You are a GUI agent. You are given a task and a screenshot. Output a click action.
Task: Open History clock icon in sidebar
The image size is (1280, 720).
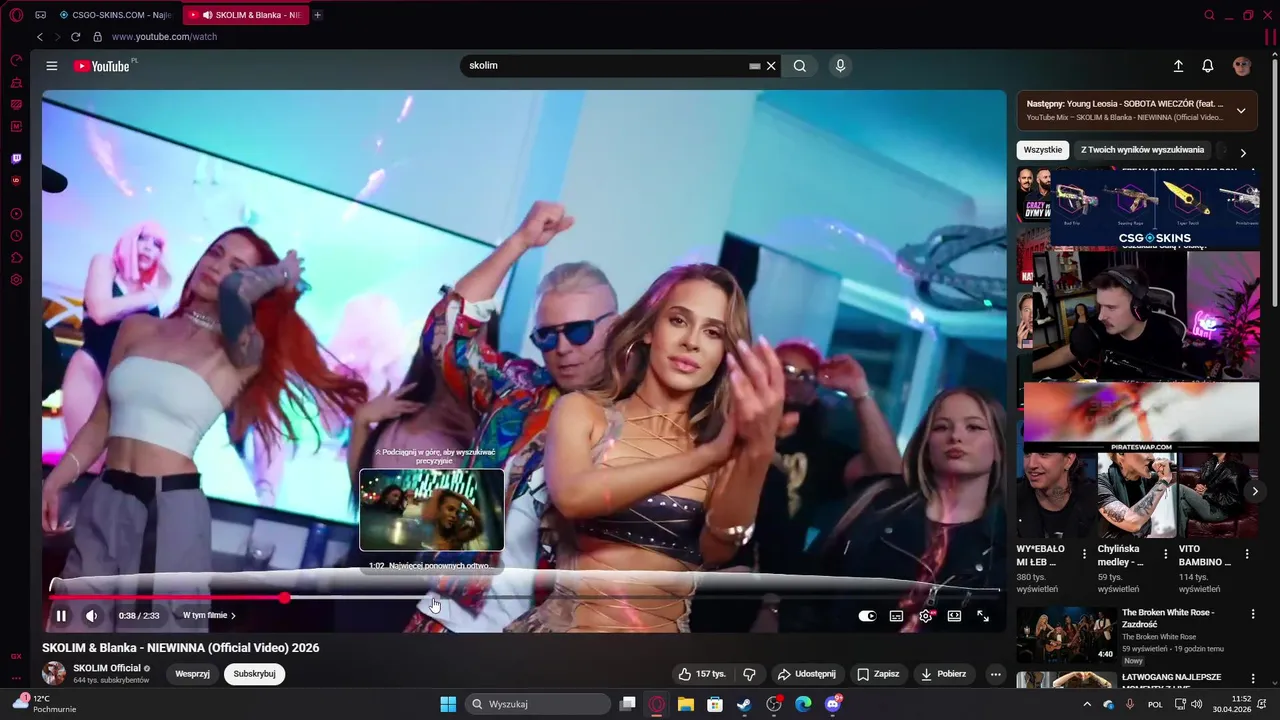(x=16, y=236)
